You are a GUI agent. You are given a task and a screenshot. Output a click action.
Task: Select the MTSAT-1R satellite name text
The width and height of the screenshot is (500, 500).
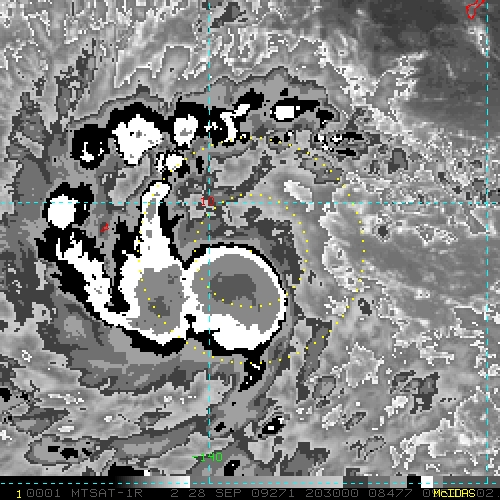tap(107, 493)
